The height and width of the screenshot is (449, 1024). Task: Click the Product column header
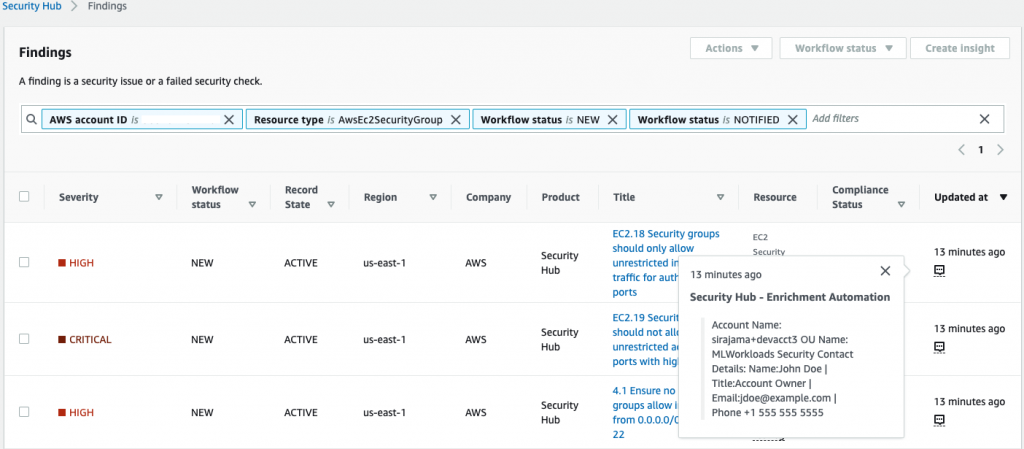[561, 197]
